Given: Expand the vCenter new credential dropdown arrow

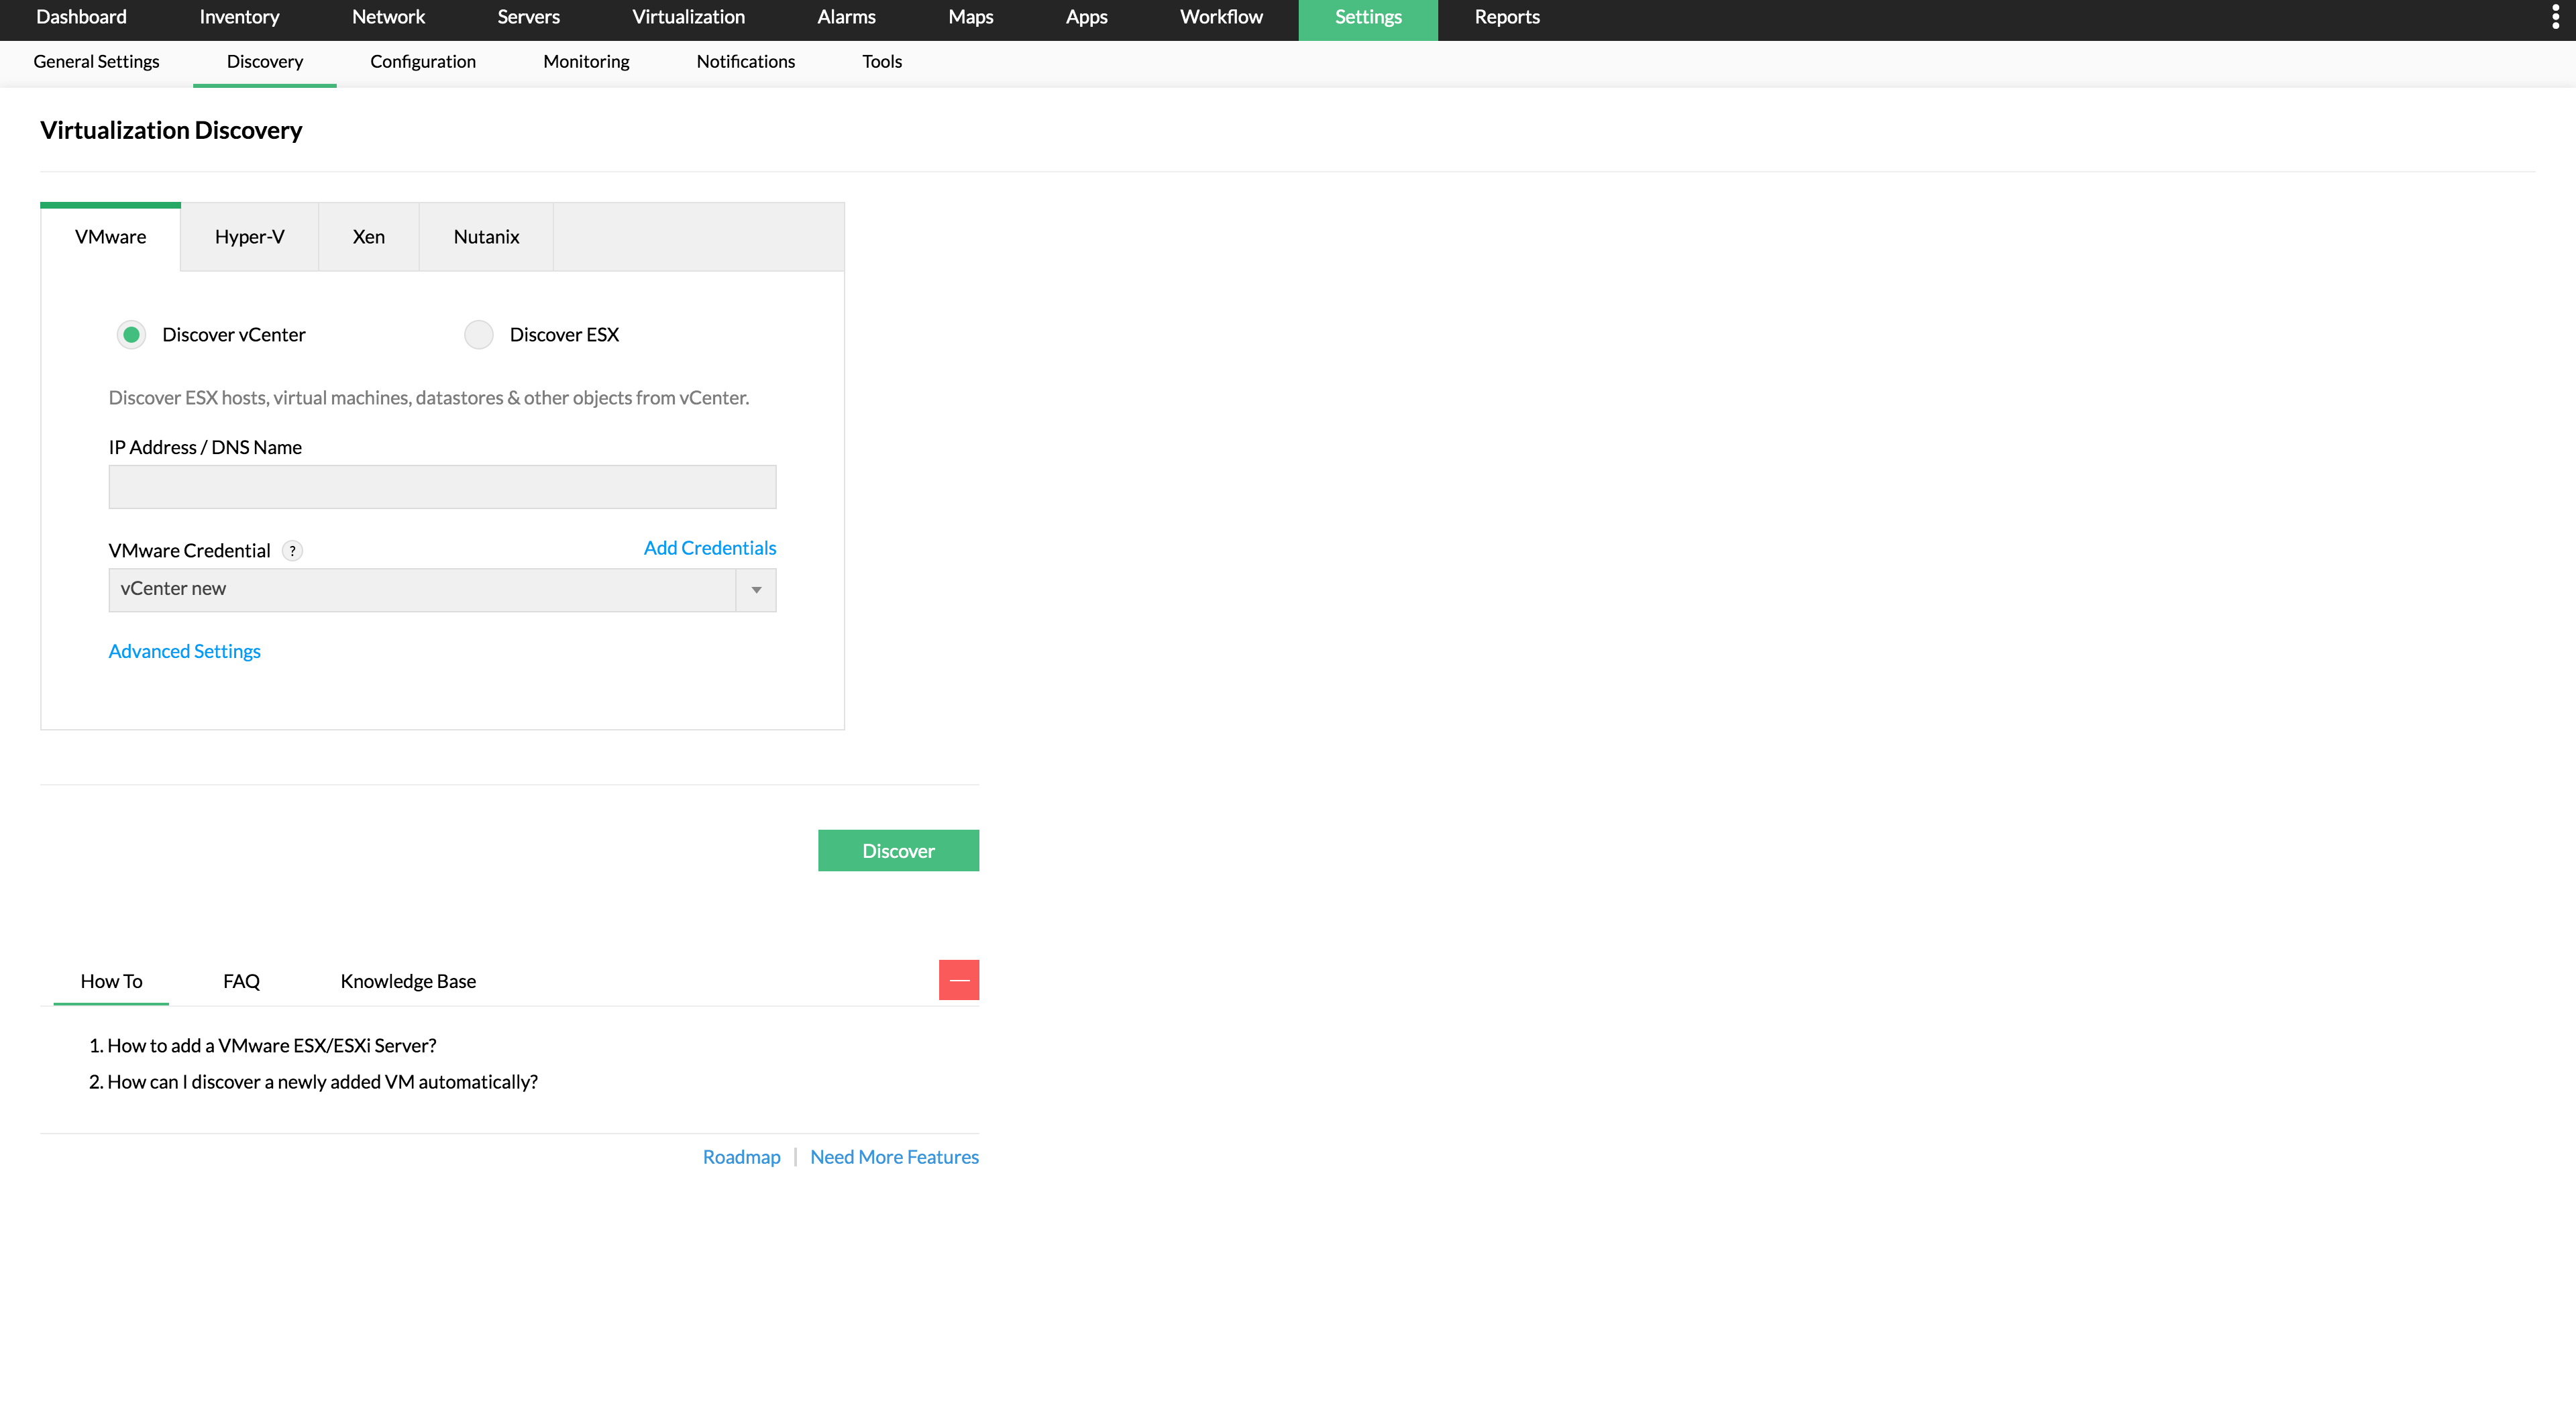Looking at the screenshot, I should click(756, 590).
